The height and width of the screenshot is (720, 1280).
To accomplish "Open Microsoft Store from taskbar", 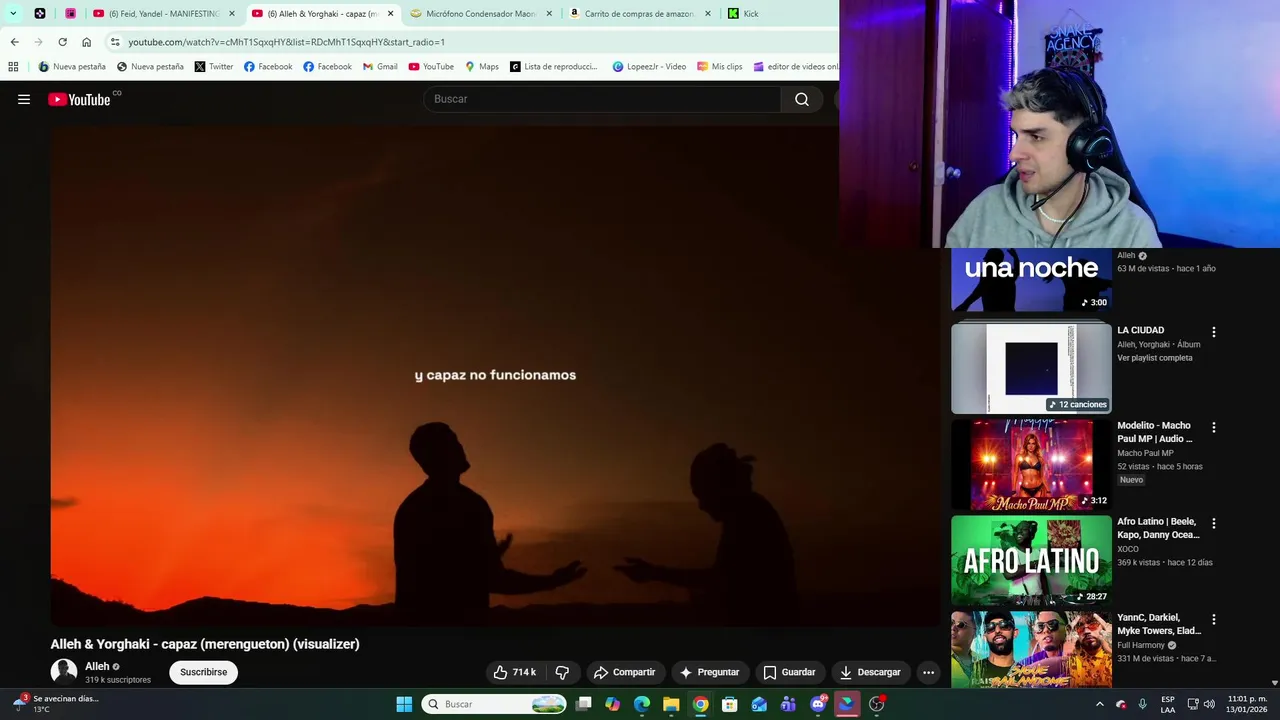I will point(730,704).
